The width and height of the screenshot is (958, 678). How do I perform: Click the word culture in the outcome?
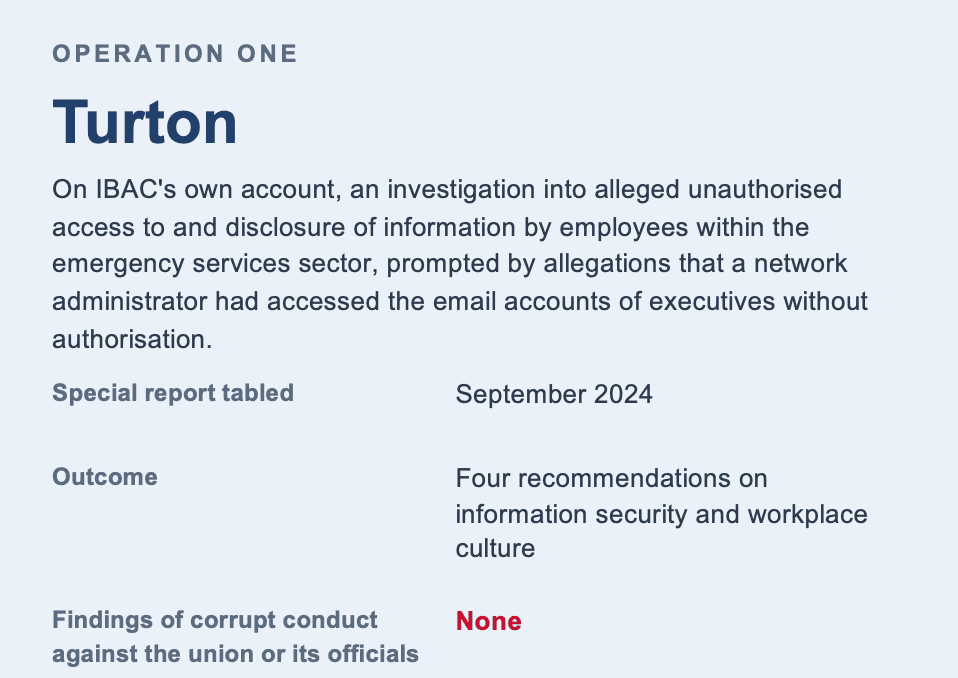pyautogui.click(x=495, y=549)
